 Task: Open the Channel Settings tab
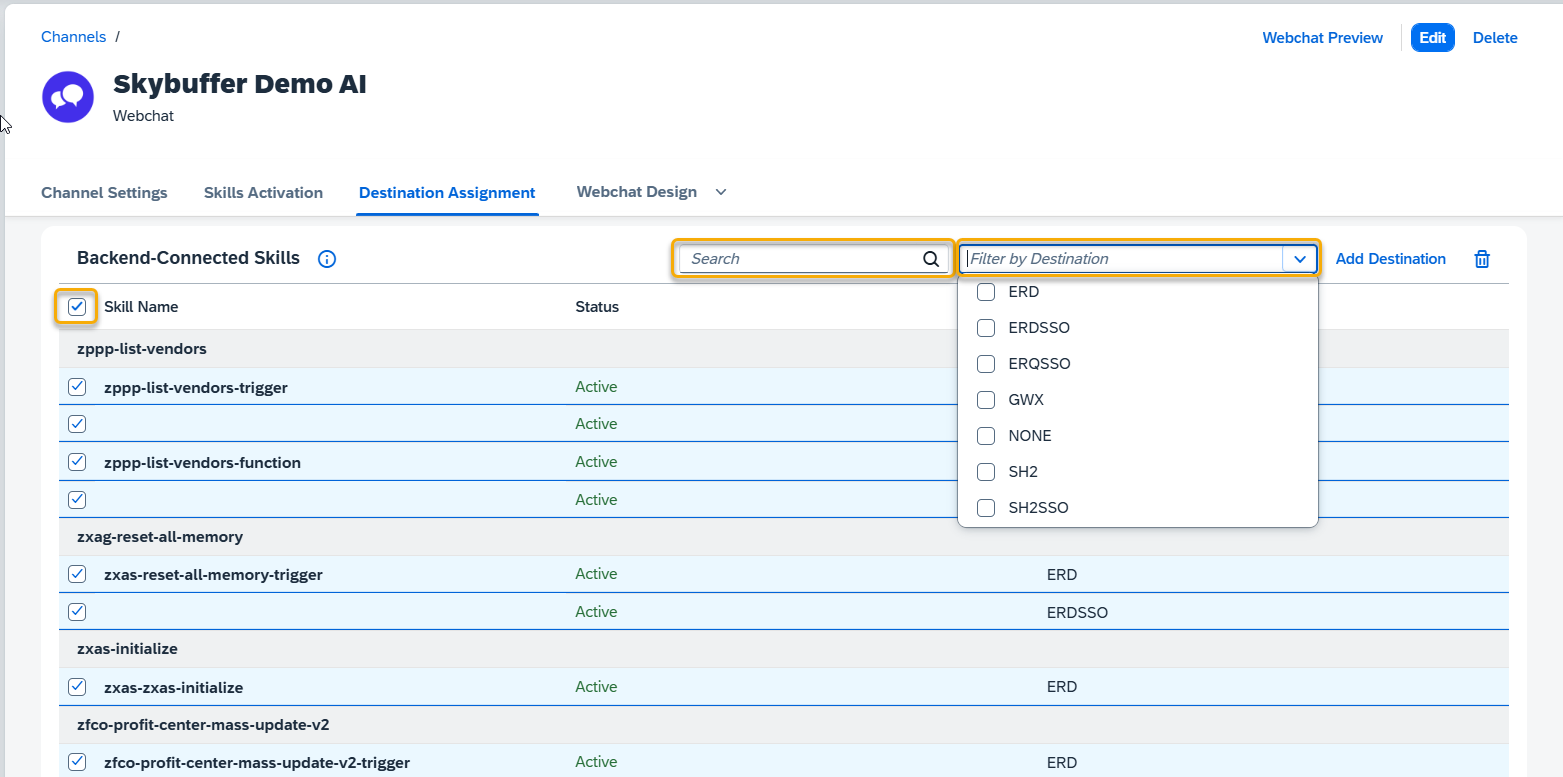[x=104, y=193]
